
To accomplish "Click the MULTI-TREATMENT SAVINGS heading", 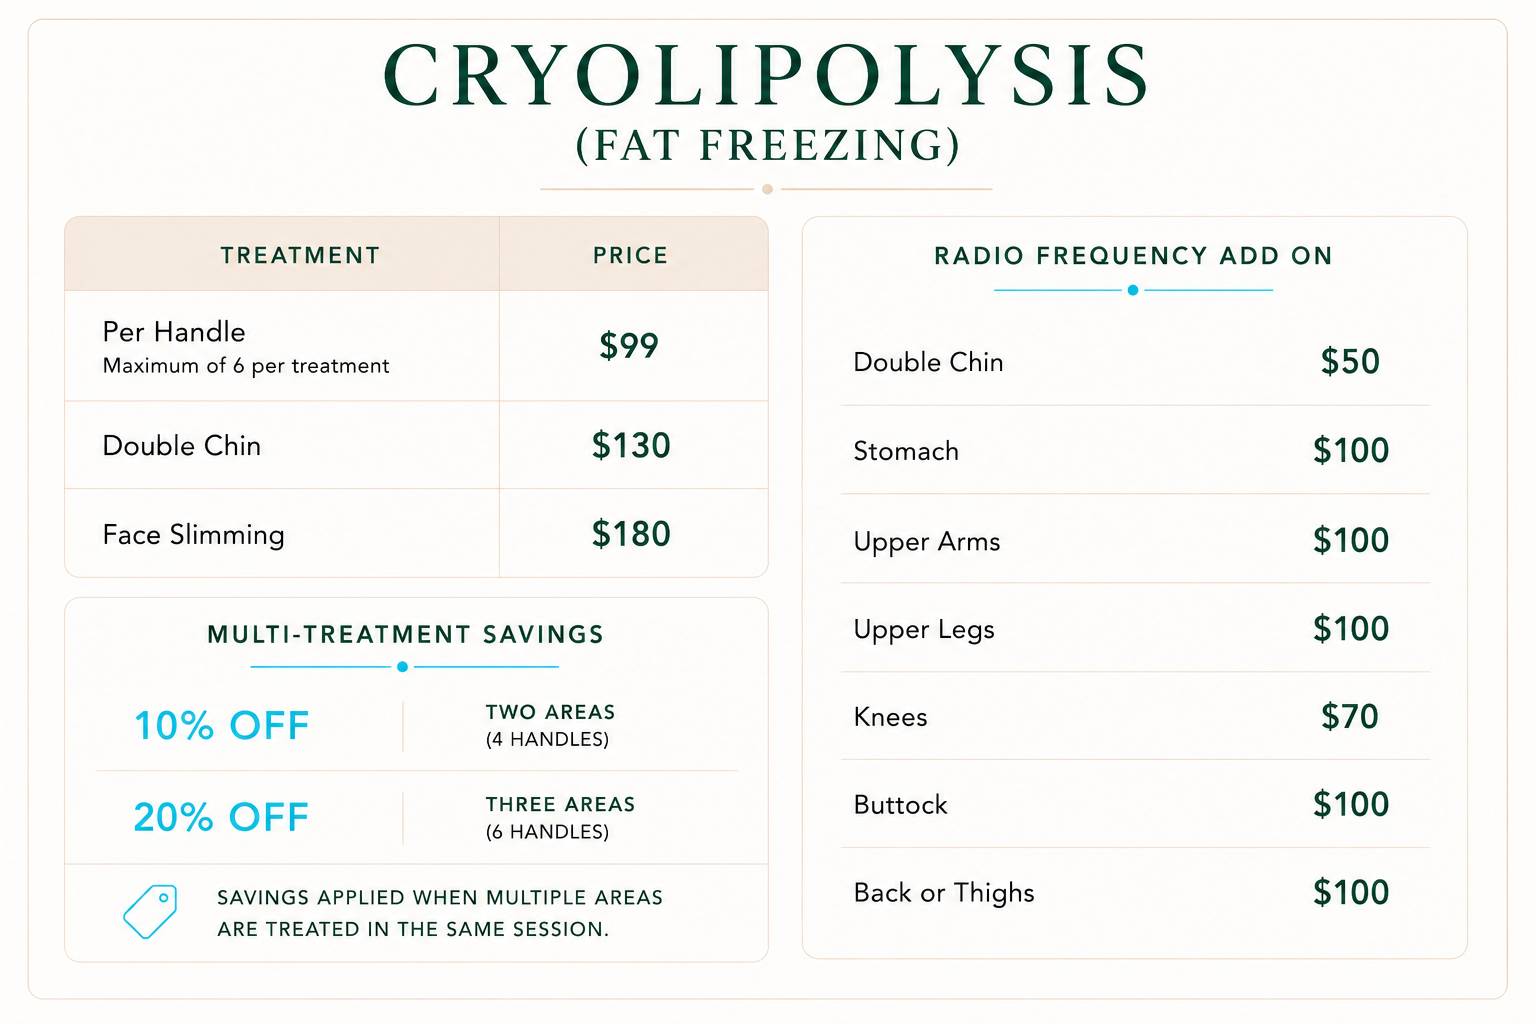I will [x=405, y=634].
